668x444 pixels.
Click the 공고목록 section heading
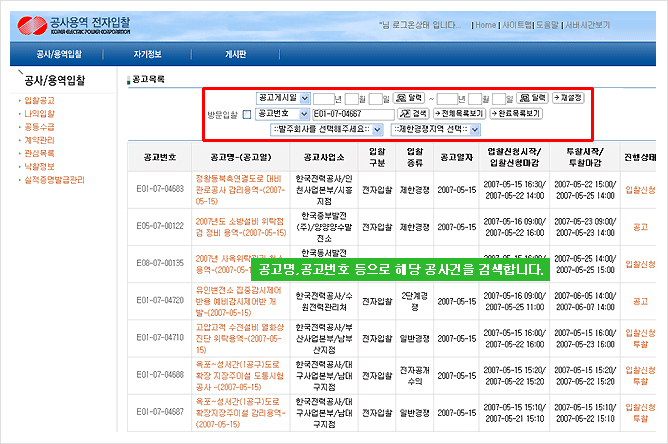coord(148,79)
